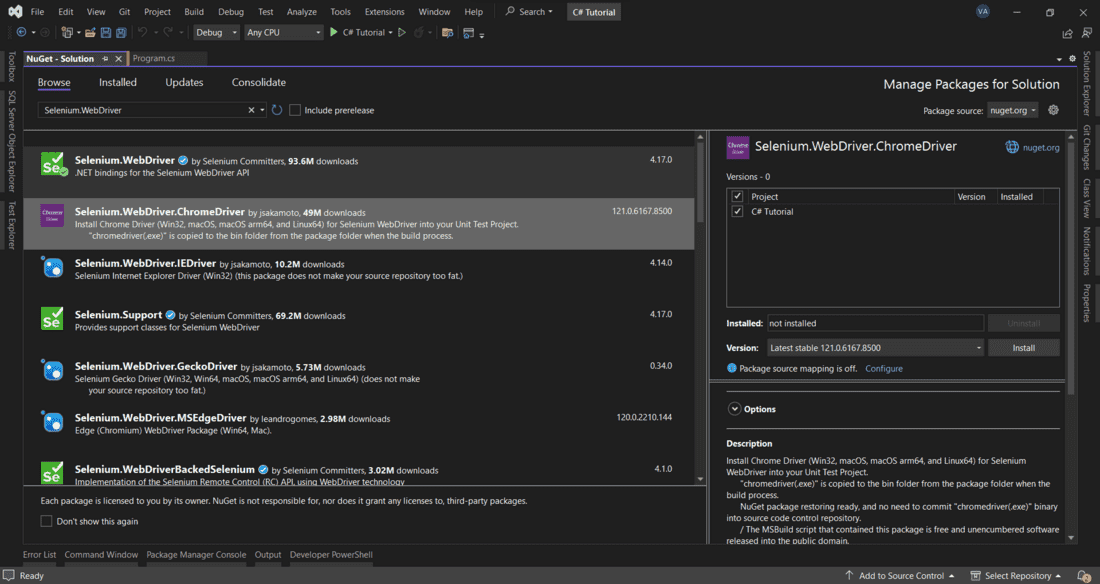Click the Install button

pos(1024,347)
